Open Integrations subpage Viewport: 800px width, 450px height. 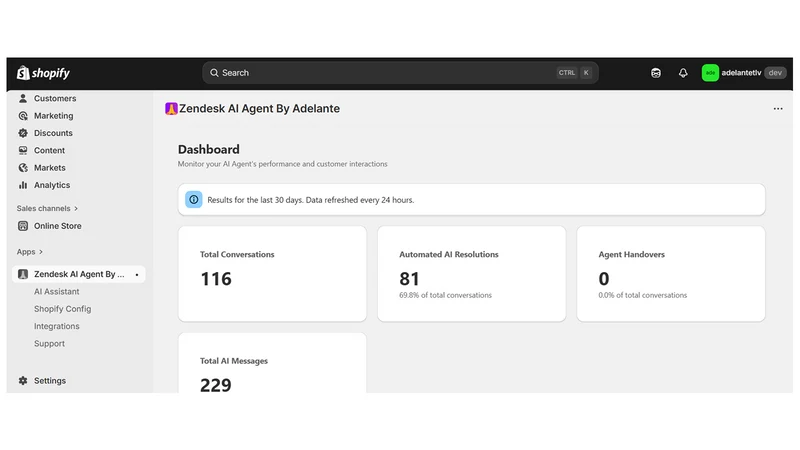point(57,327)
